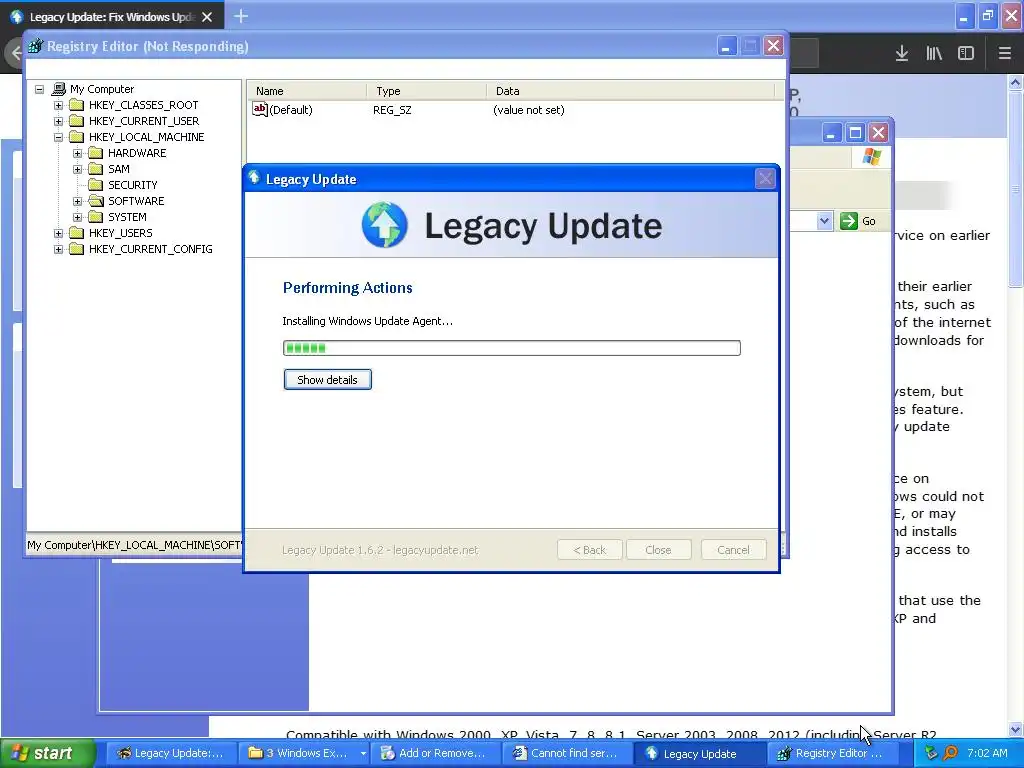Click browser page scrollbar up arrow
Image resolution: width=1024 pixels, height=768 pixels.
(1016, 82)
